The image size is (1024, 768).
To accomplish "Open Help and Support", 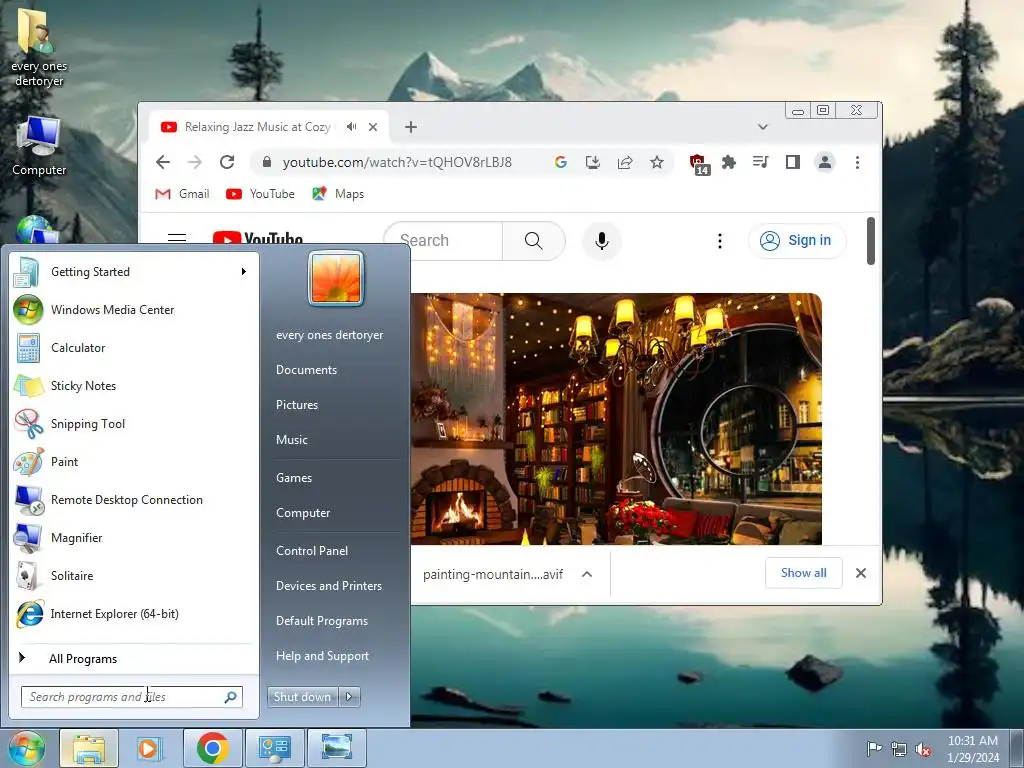I will pyautogui.click(x=322, y=656).
